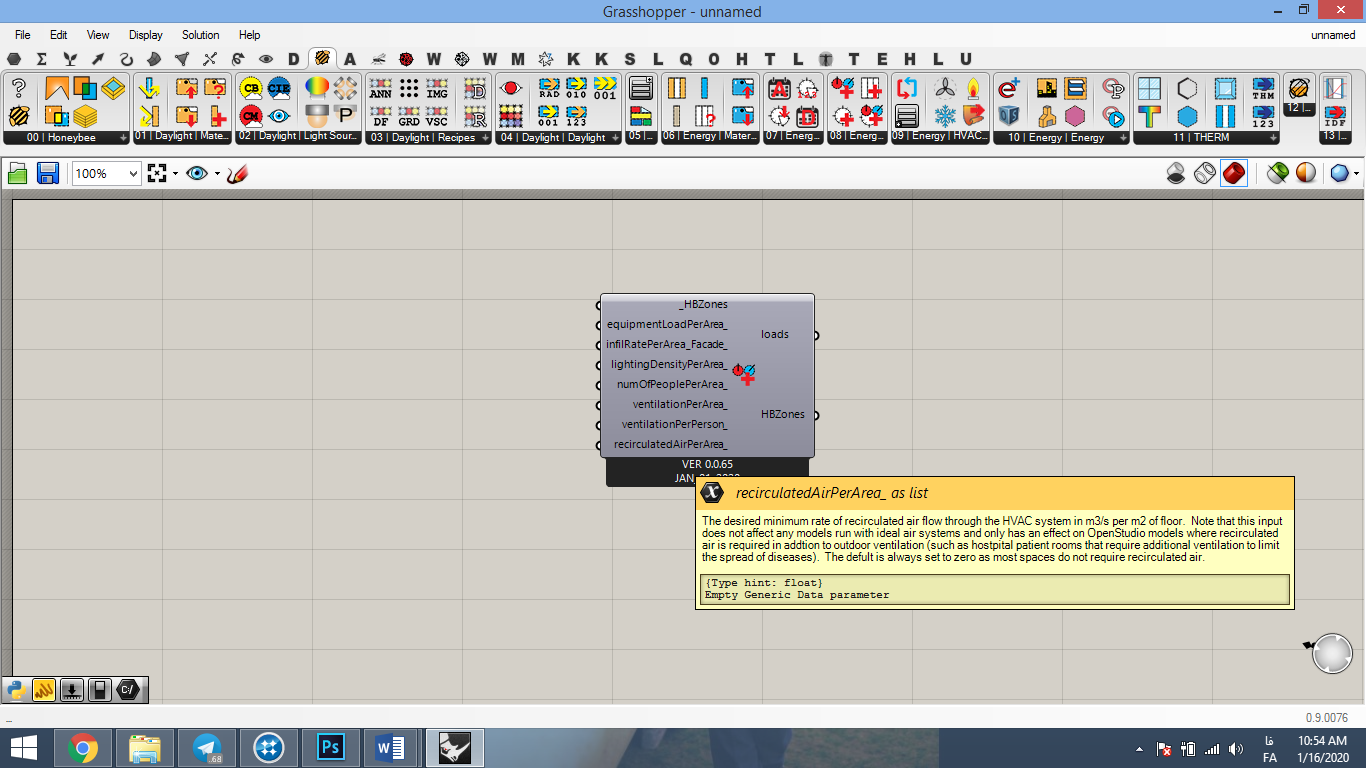Toggle the eye preview visibility button

pyautogui.click(x=197, y=174)
